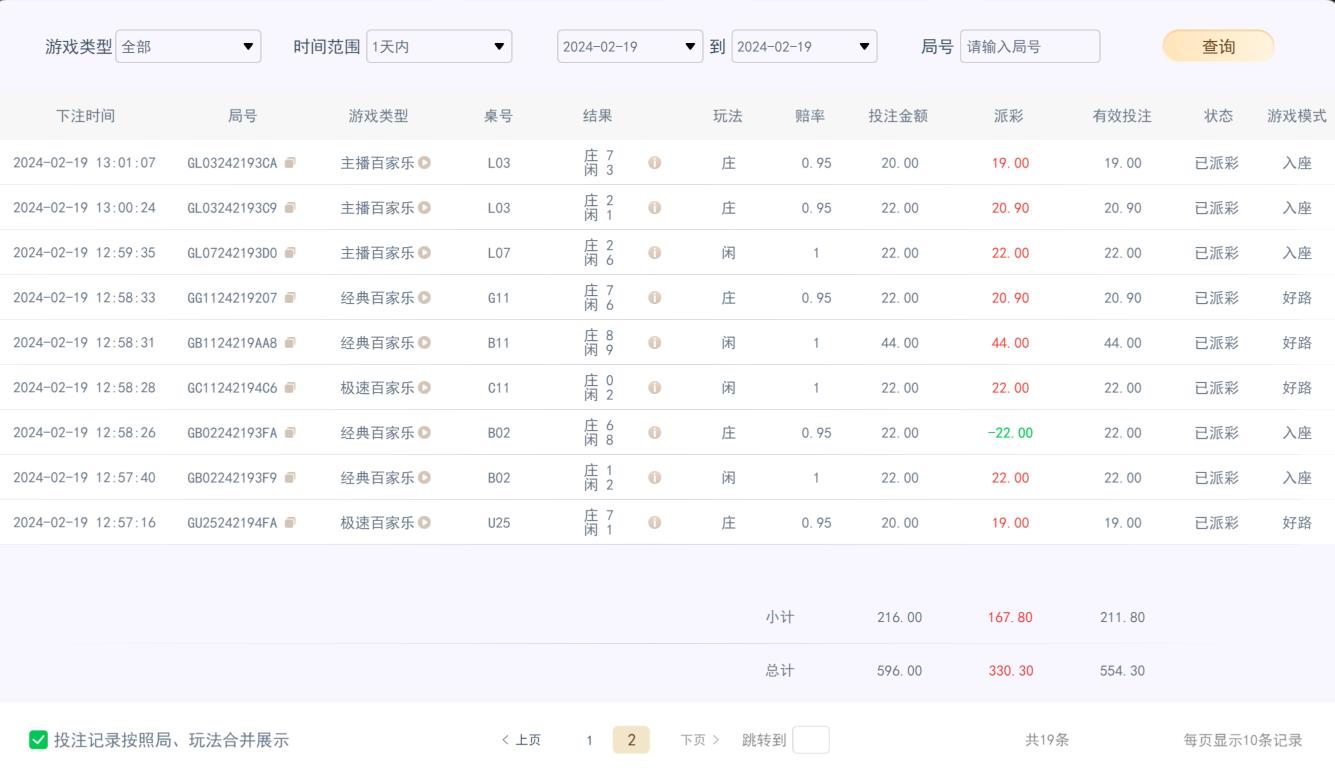Copy round number GU25242194FA
Viewport: 1335px width, 771px height.
coord(290,523)
